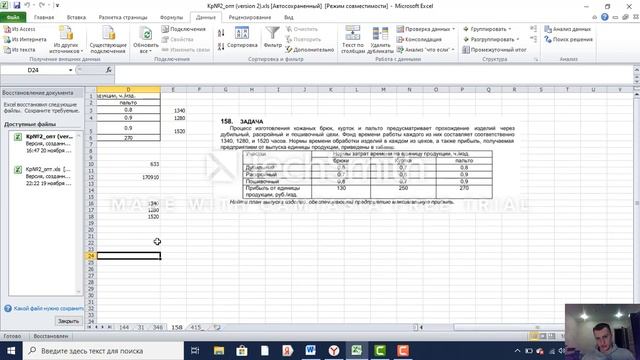Select second recovered file KpNR2_onт.xls
This screenshot has height=360, width=640.
tap(45, 176)
